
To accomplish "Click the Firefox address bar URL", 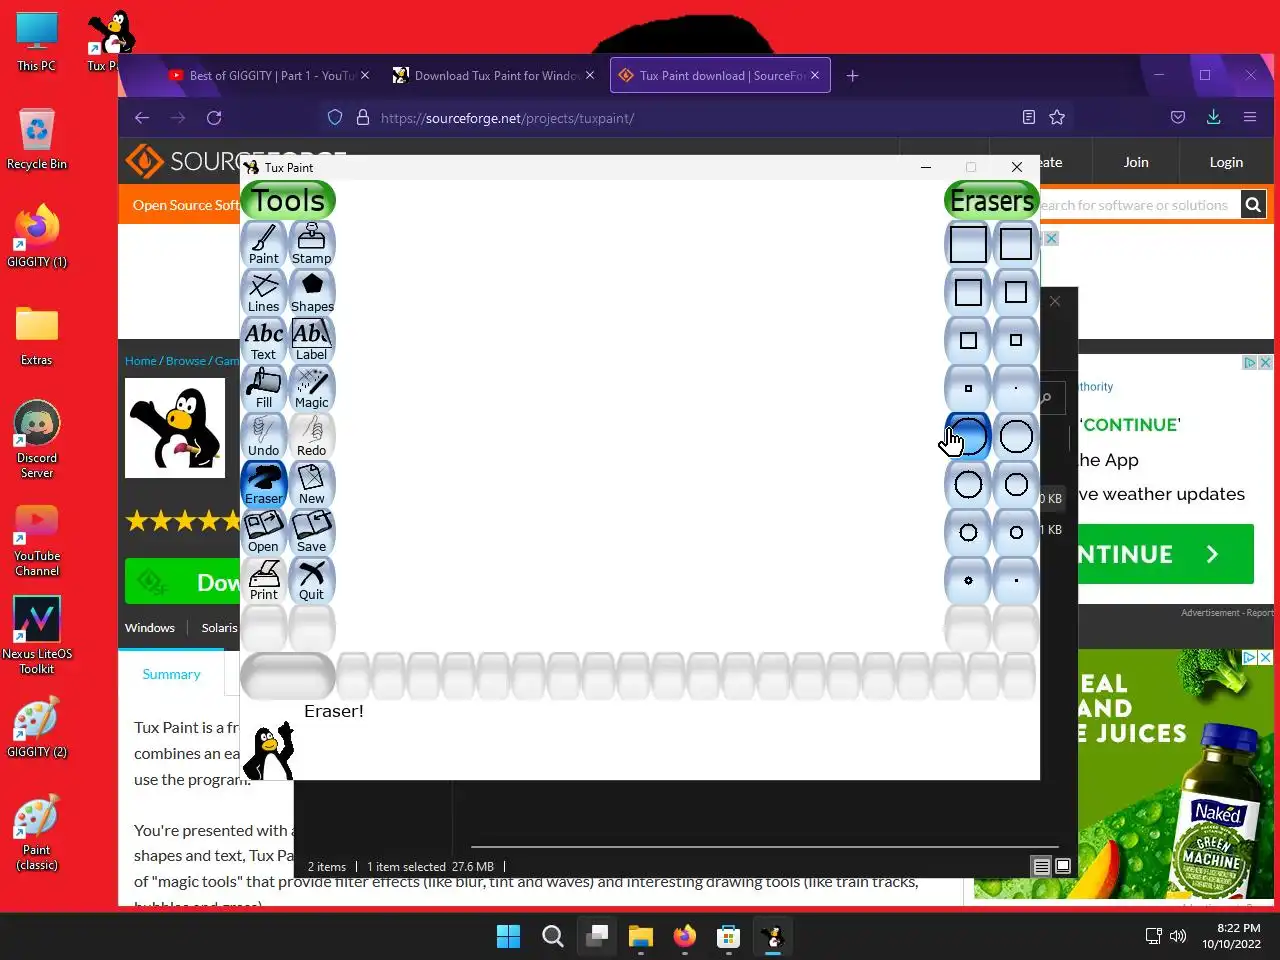I will [x=507, y=118].
